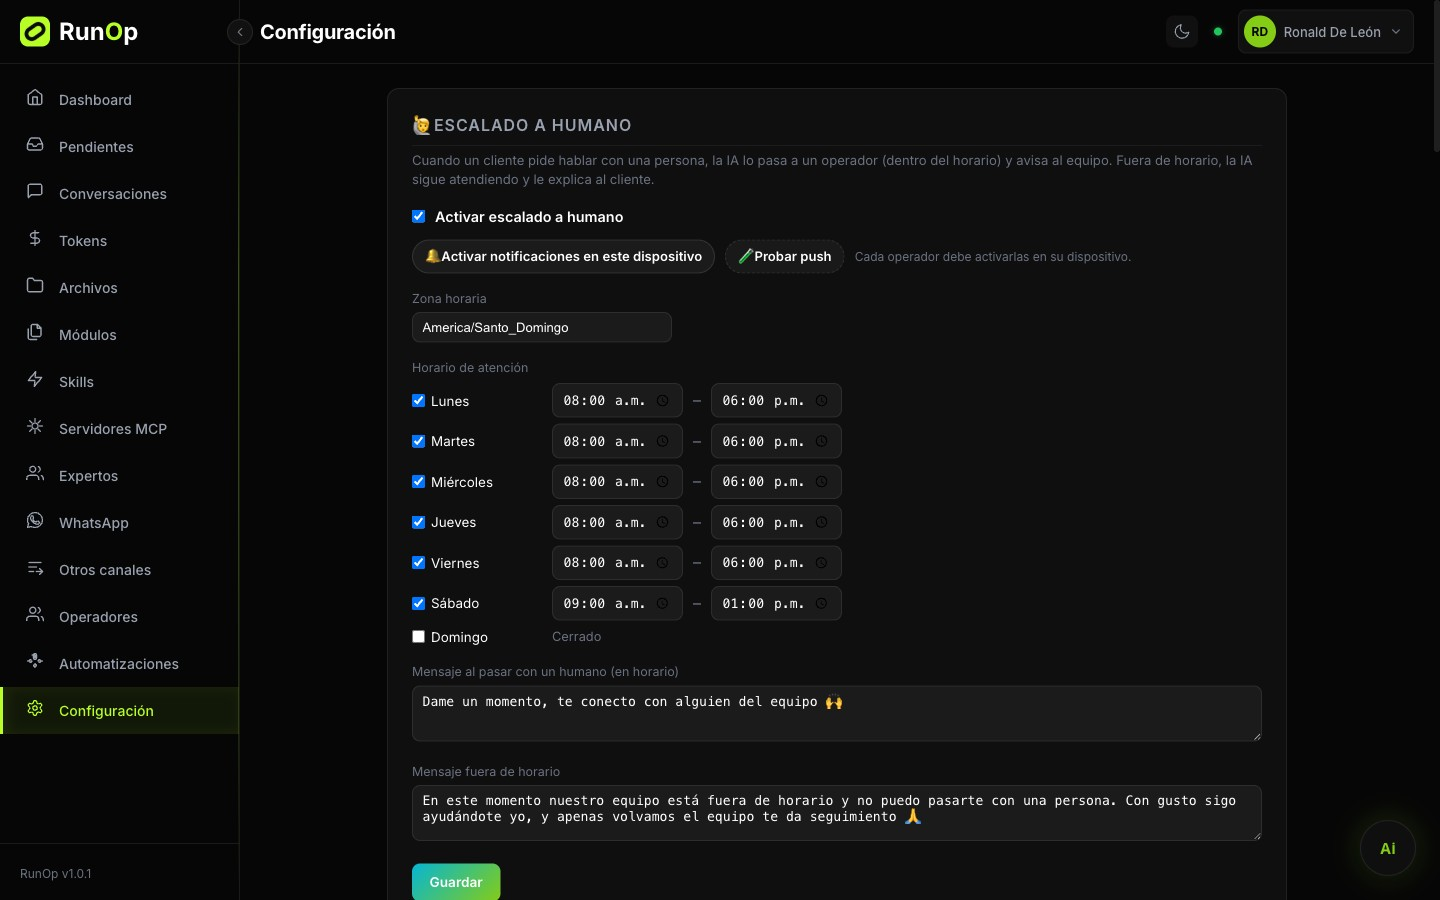Screen dimensions: 1440x900
Task: Click the WhatsApp icon in sidebar
Action: 35,521
